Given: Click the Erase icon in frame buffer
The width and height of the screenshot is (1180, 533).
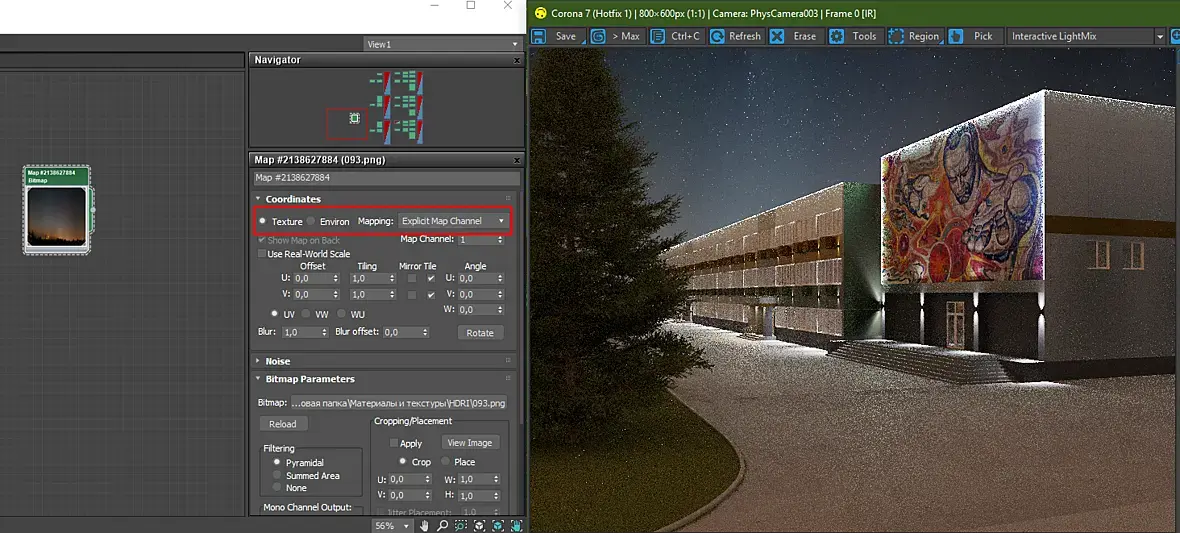Looking at the screenshot, I should coord(777,36).
